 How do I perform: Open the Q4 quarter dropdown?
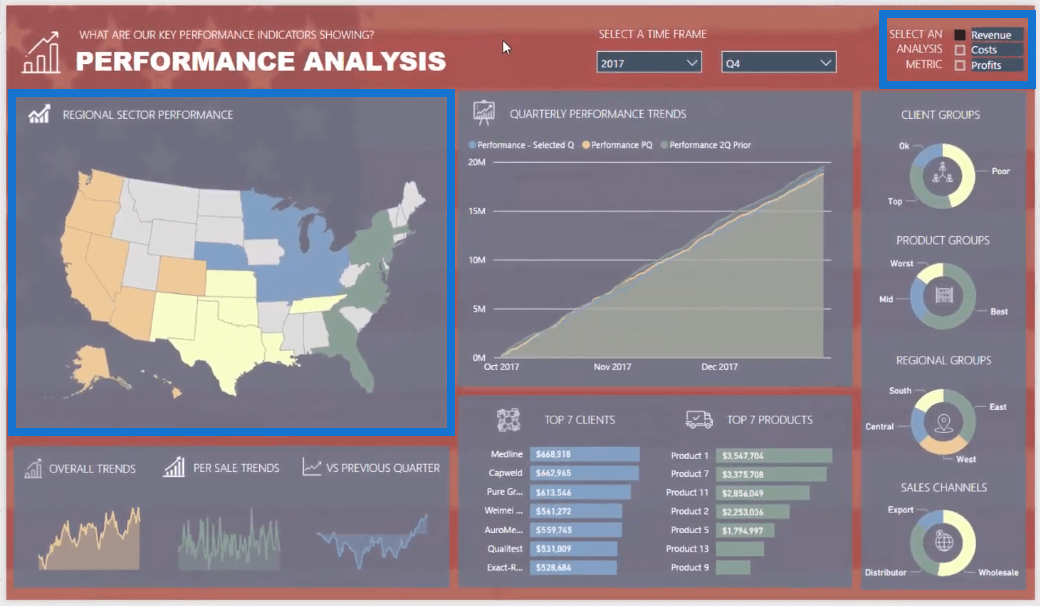click(x=778, y=62)
